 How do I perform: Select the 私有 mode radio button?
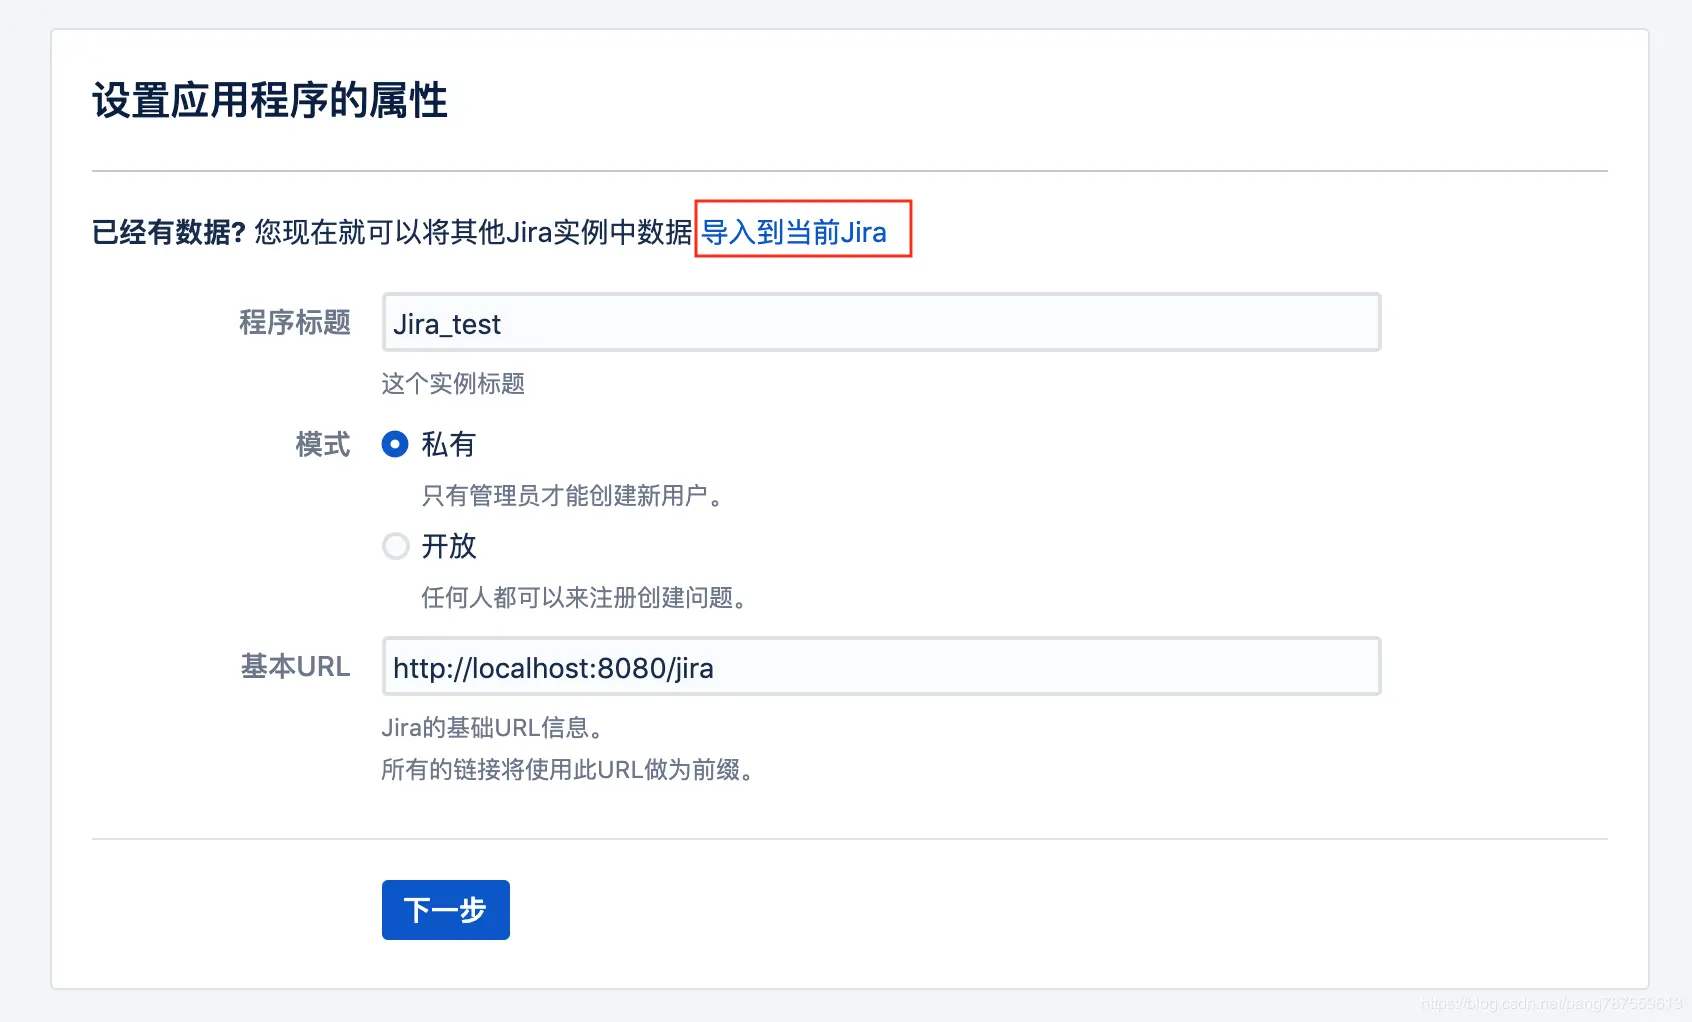click(396, 446)
